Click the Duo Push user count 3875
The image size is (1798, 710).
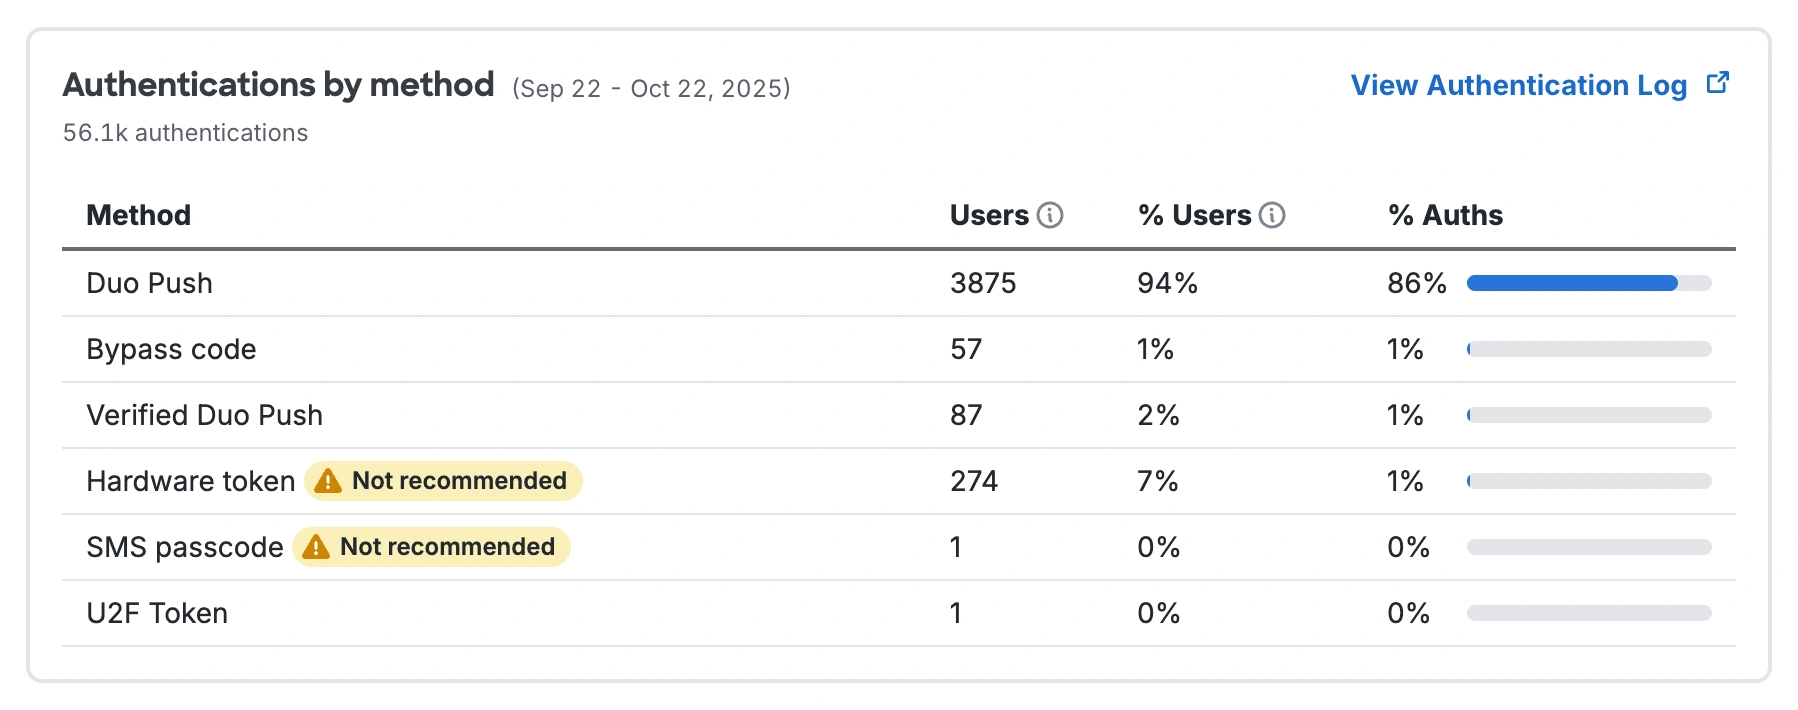click(x=982, y=283)
